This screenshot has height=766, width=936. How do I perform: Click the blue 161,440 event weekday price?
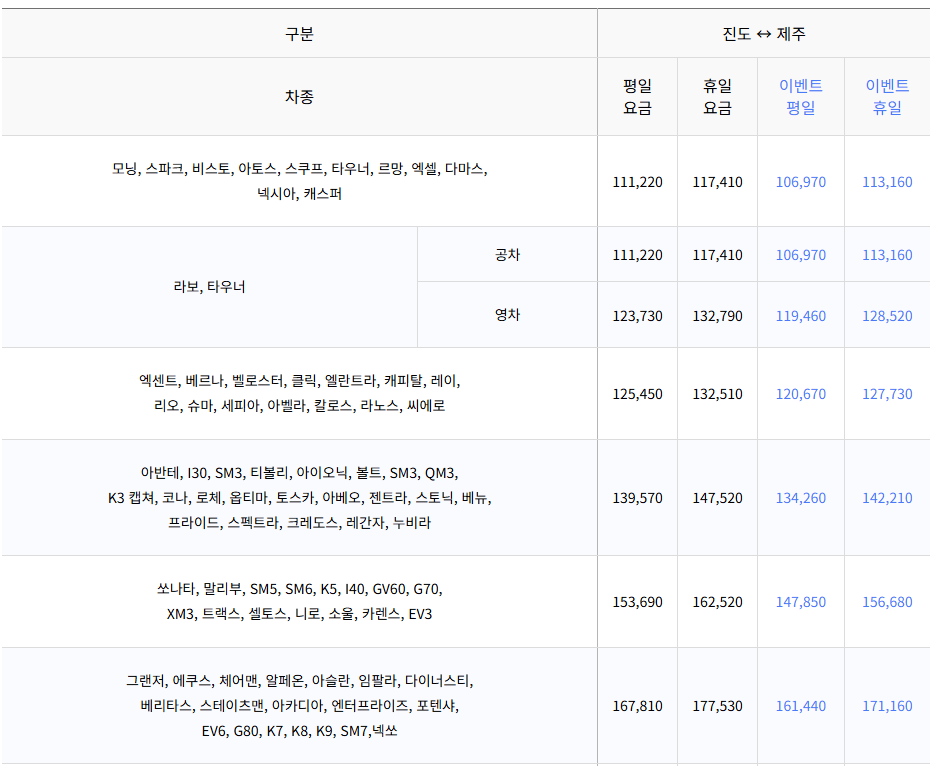point(800,706)
